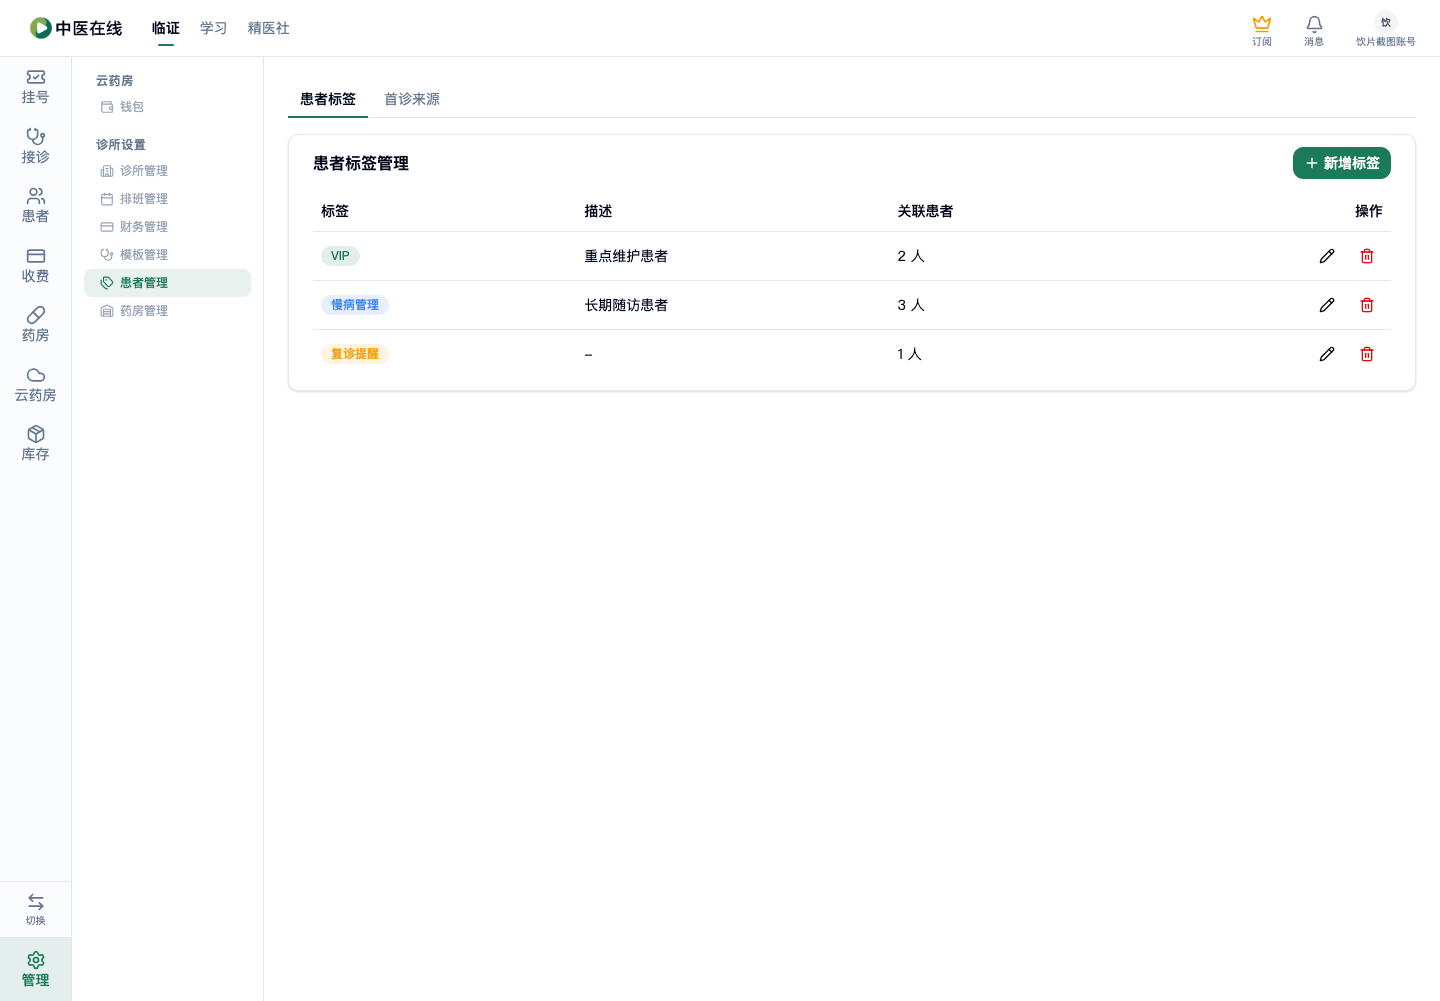The image size is (1440, 1001).
Task: Open the 消息 bell notifications
Action: coord(1314,30)
